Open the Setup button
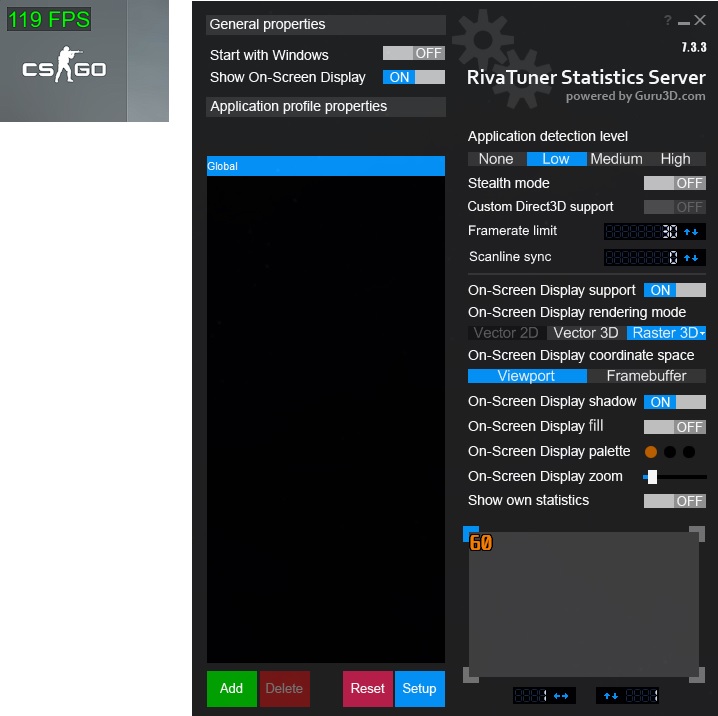The width and height of the screenshot is (718, 716). [x=419, y=689]
